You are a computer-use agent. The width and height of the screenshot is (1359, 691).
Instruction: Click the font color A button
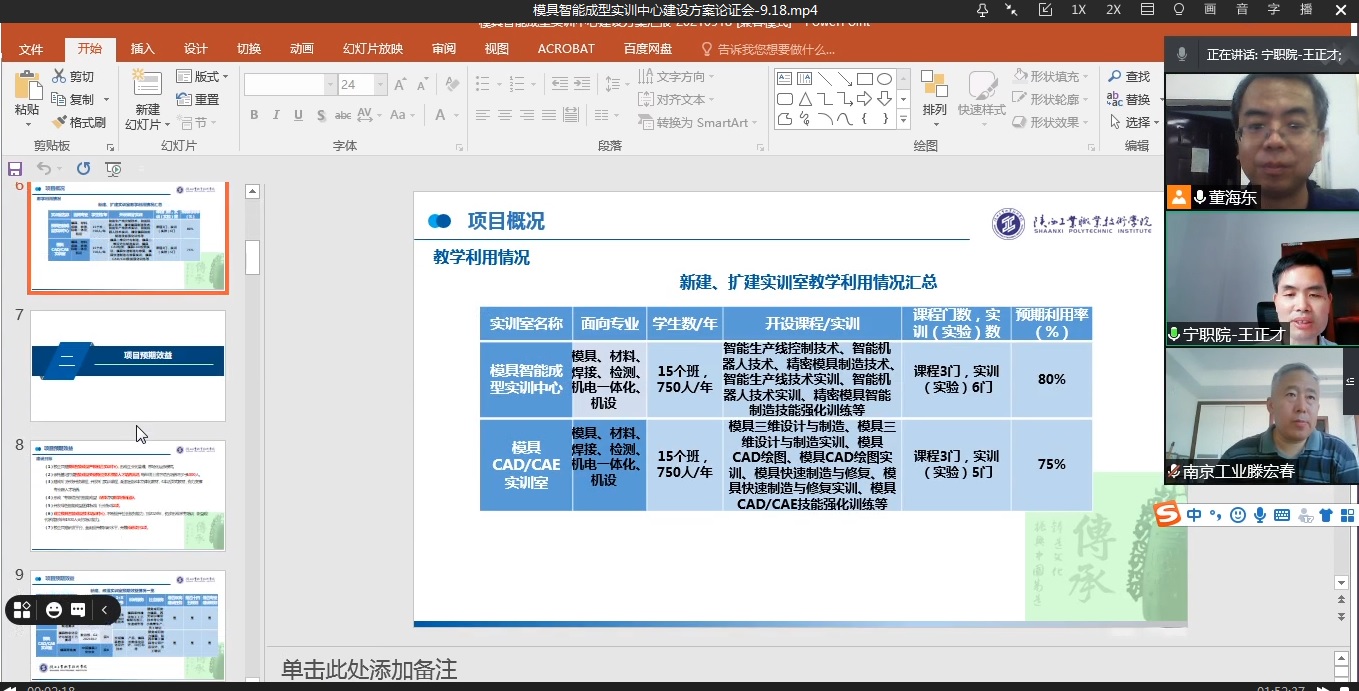[440, 115]
